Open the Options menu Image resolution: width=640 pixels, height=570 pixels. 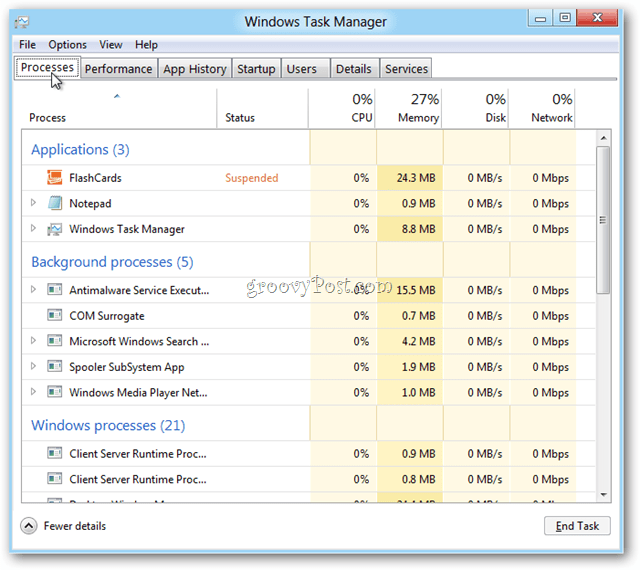67,45
